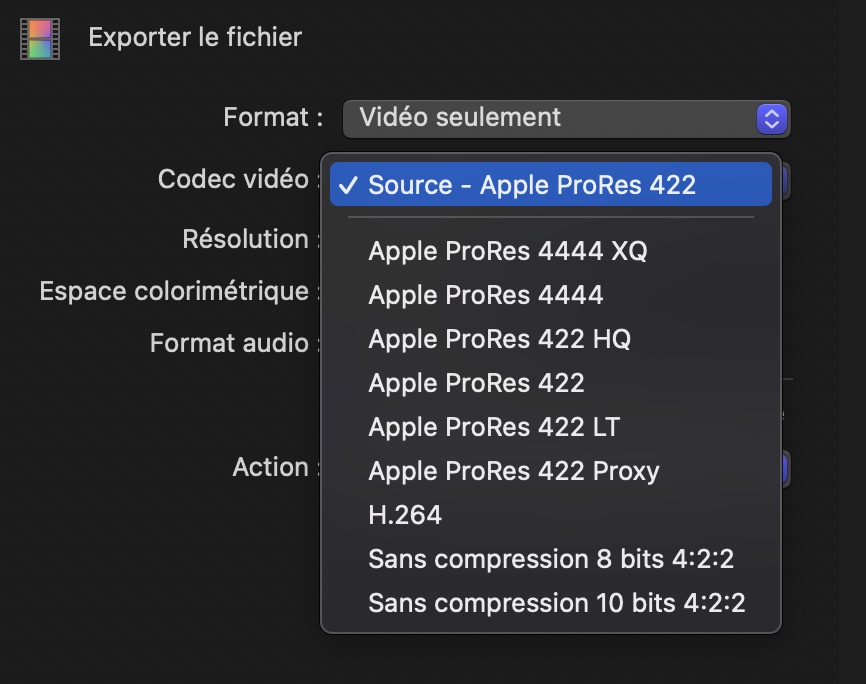
Task: Choose Apple ProRes 422 Proxy codec
Action: point(513,471)
